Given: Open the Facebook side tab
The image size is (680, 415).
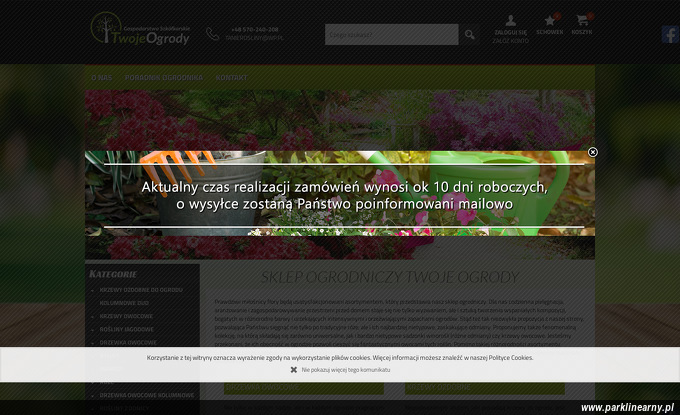Looking at the screenshot, I should click(670, 34).
